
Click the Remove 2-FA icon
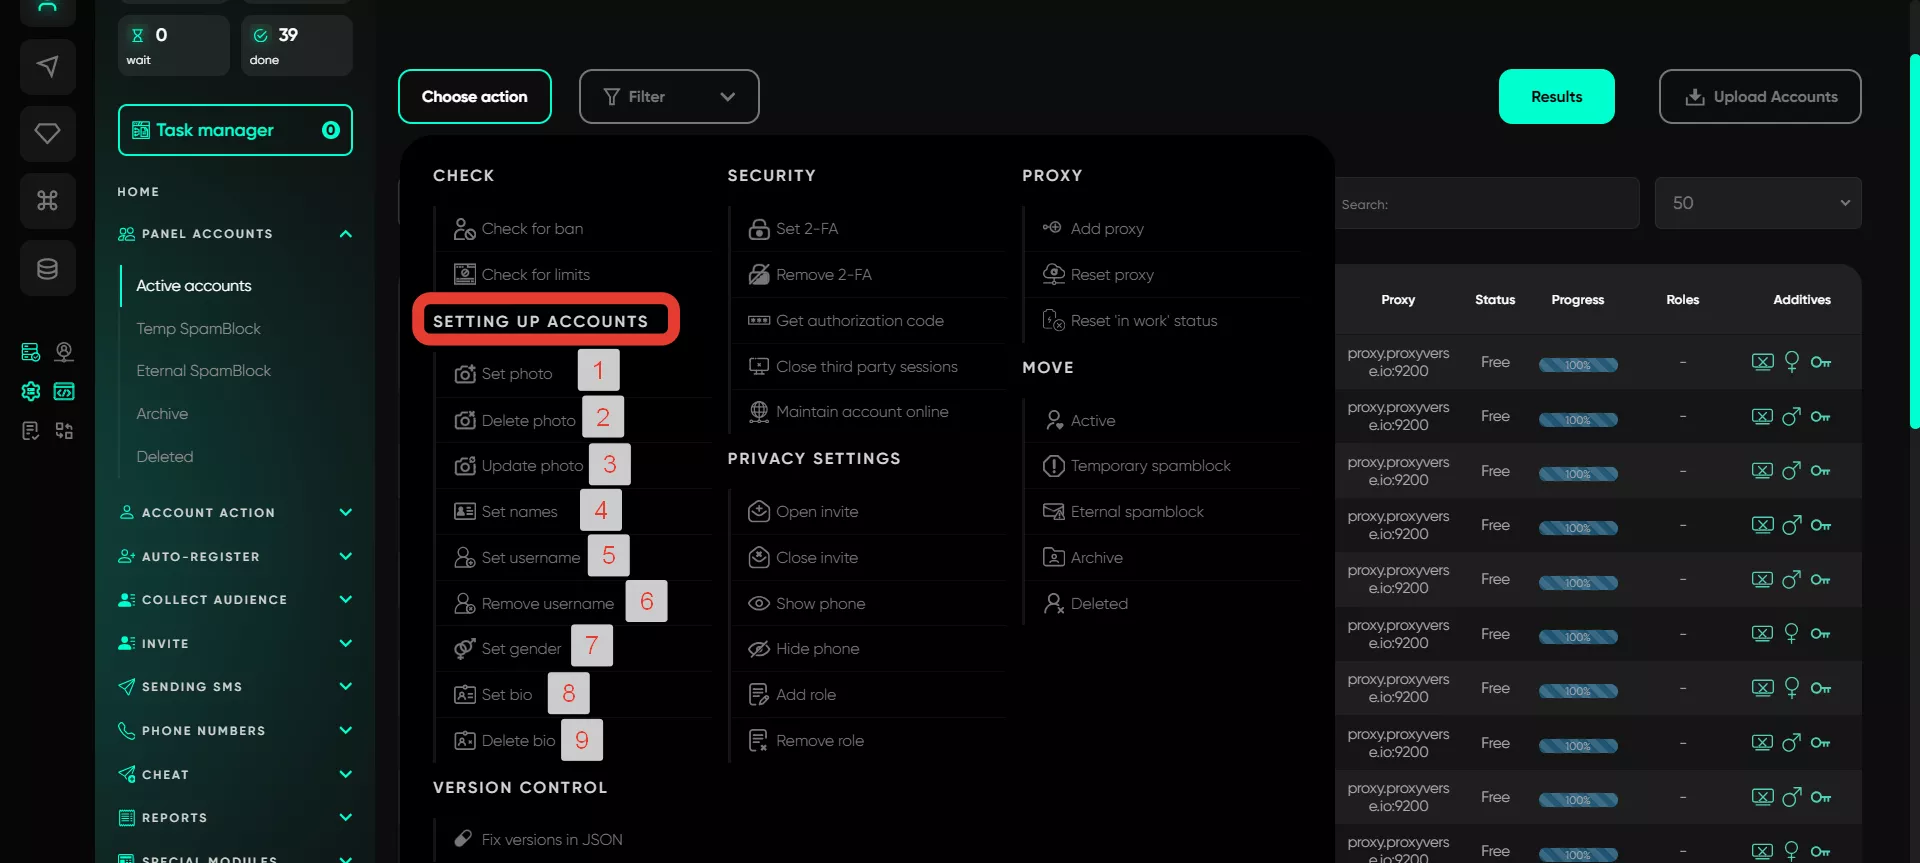[759, 274]
